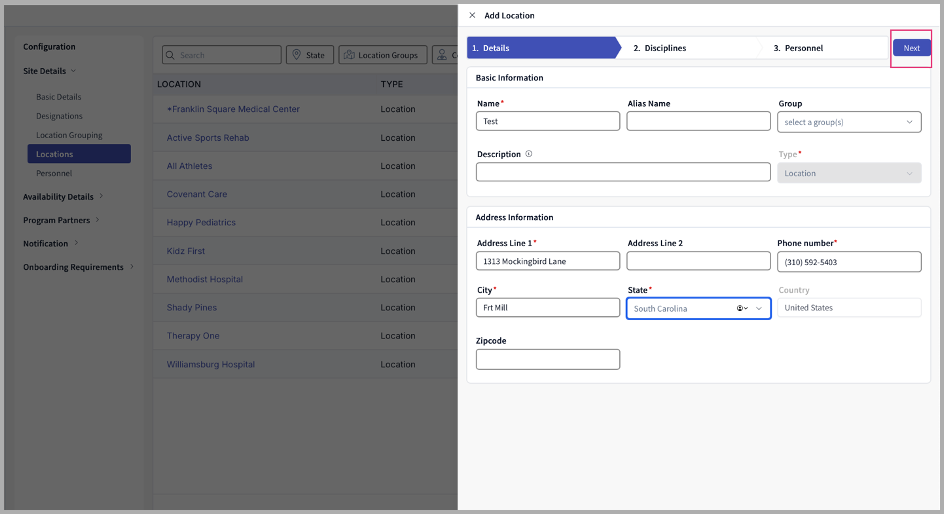The height and width of the screenshot is (514, 944).
Task: Click the search magnifier icon
Action: (x=170, y=55)
